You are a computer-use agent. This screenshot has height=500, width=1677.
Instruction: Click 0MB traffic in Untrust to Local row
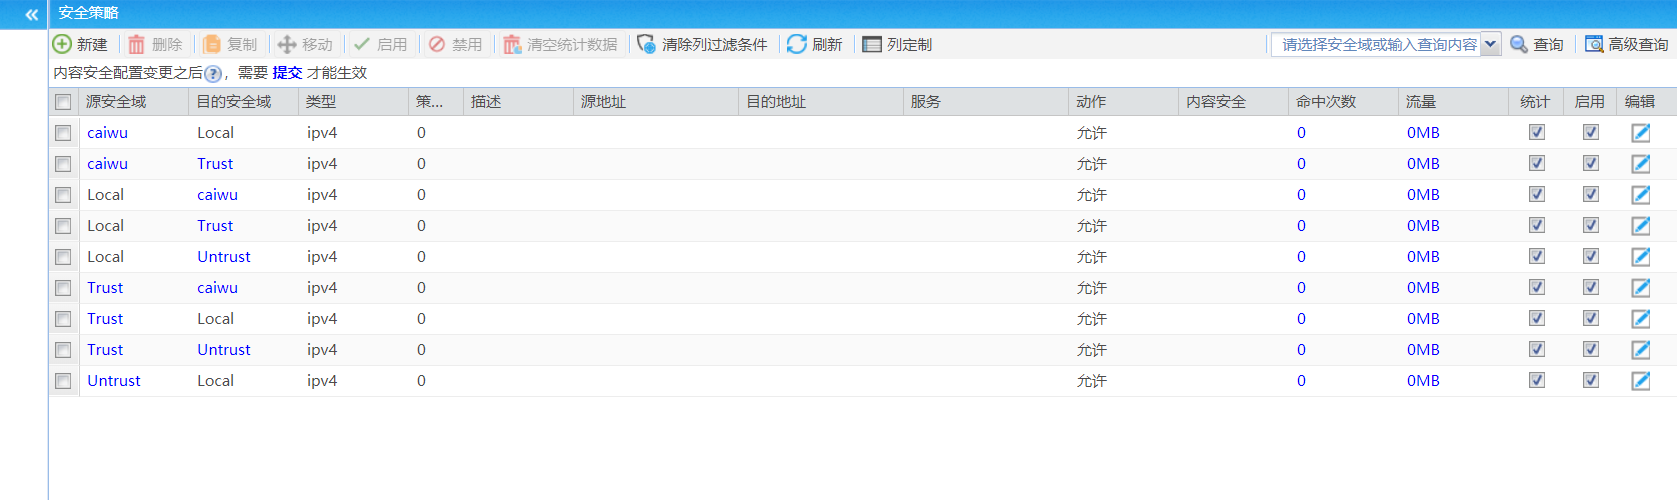1423,381
